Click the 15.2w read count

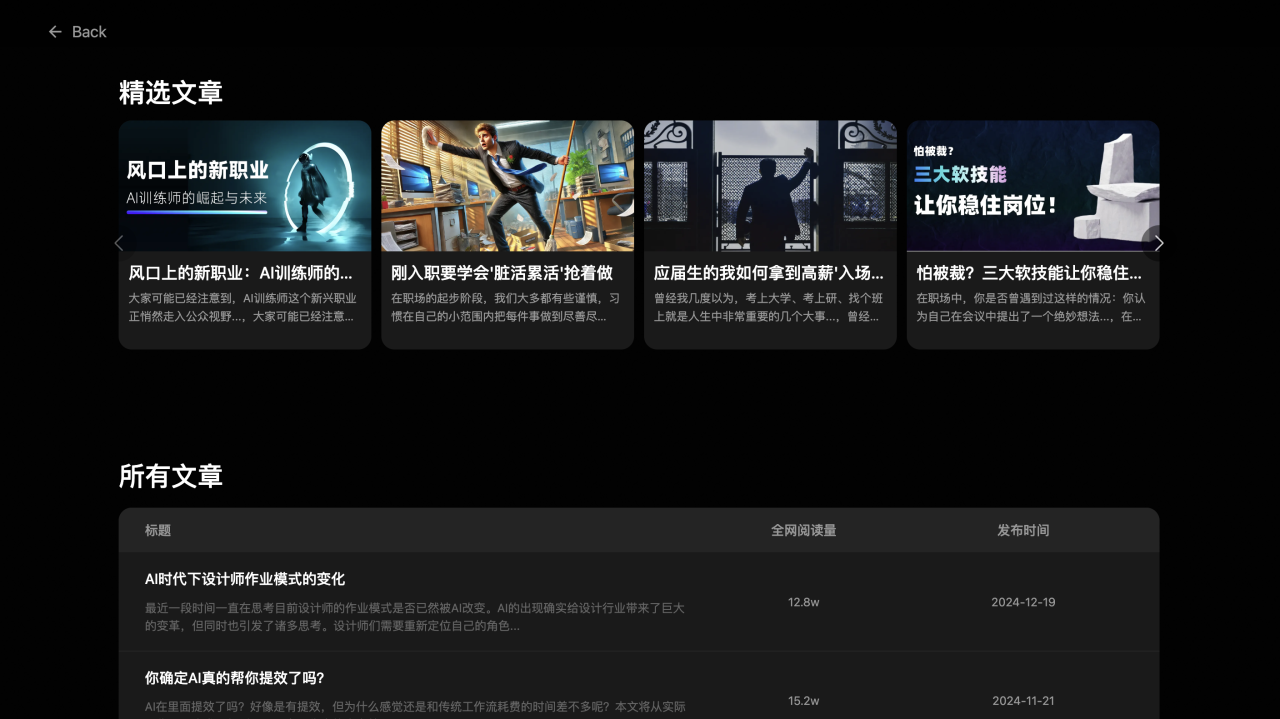804,701
